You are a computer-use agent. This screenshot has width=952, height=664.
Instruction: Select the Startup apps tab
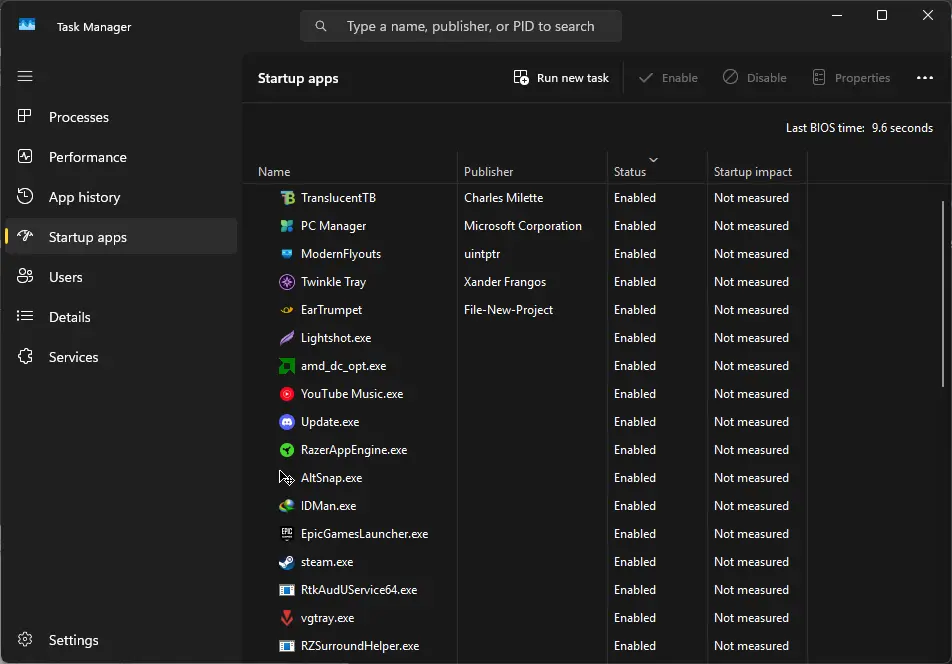(121, 237)
